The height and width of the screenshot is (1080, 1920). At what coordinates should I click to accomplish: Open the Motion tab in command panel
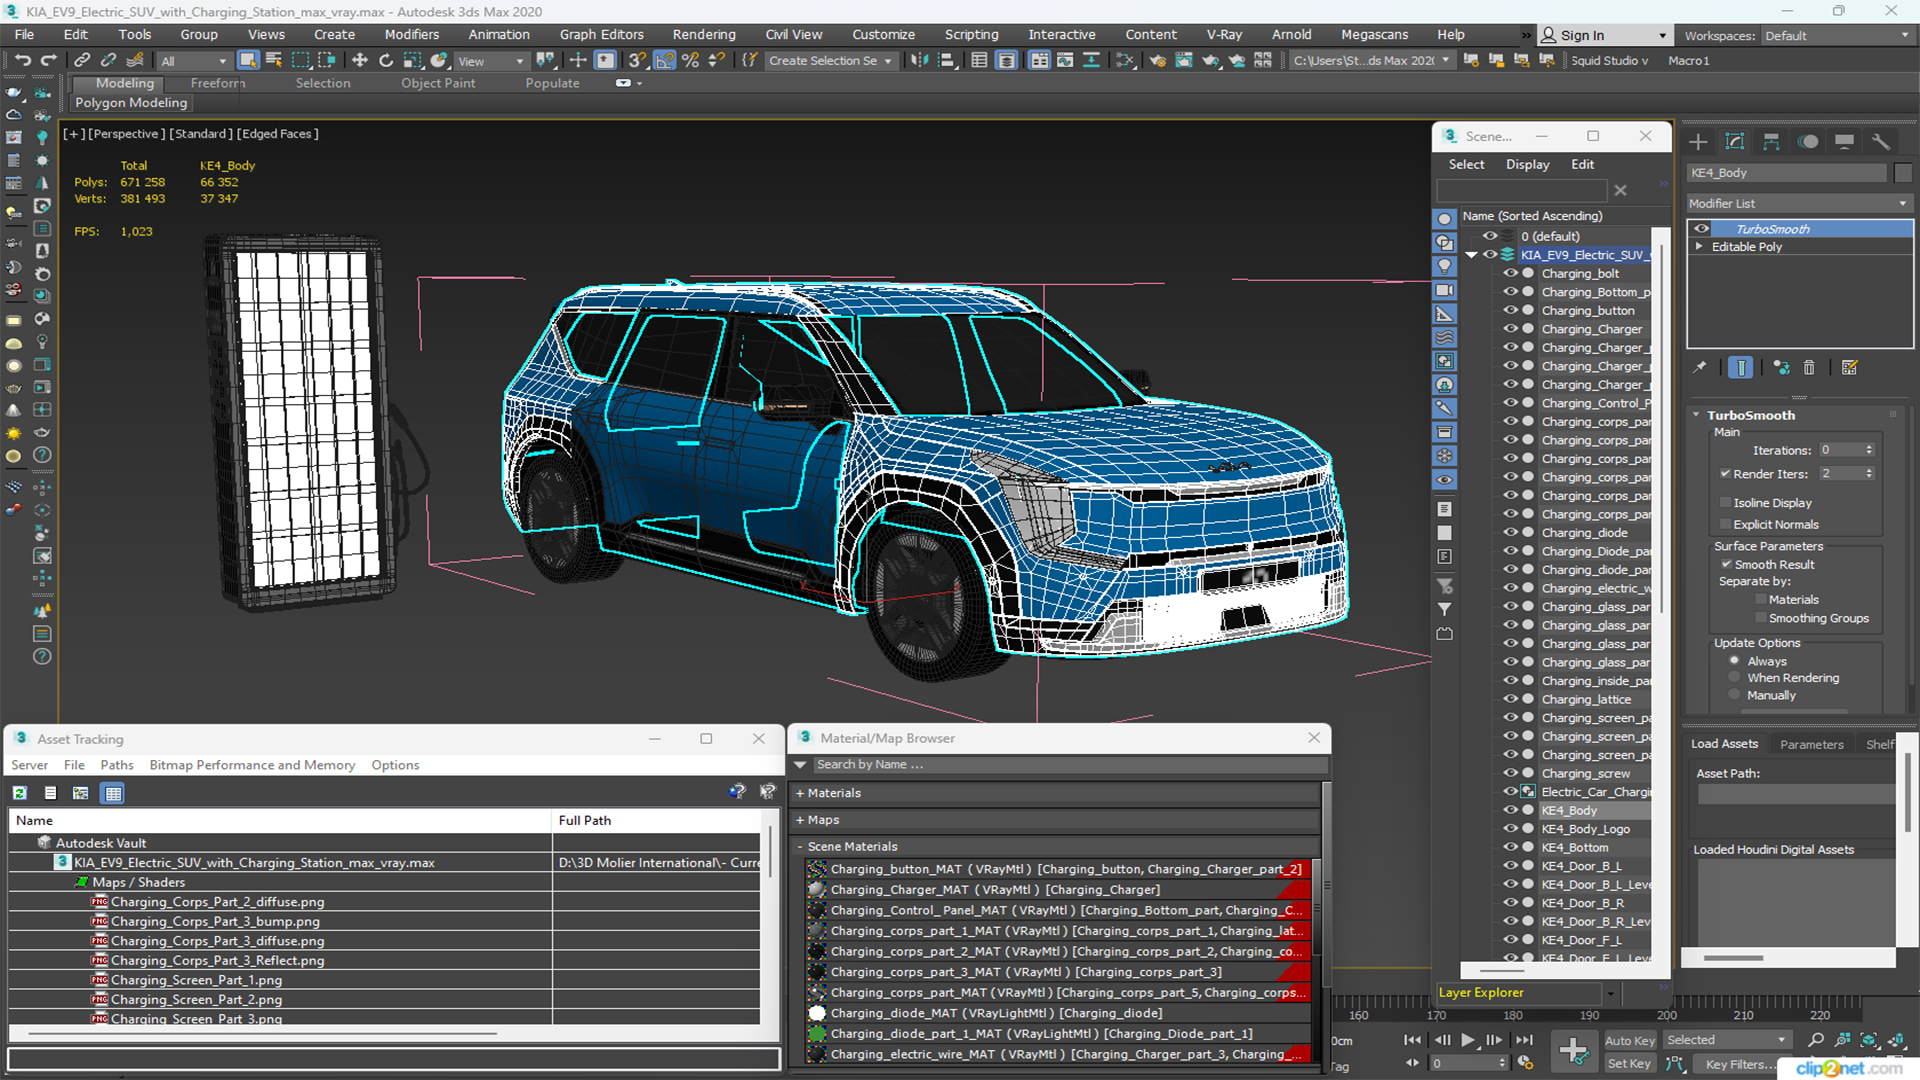pos(1808,142)
